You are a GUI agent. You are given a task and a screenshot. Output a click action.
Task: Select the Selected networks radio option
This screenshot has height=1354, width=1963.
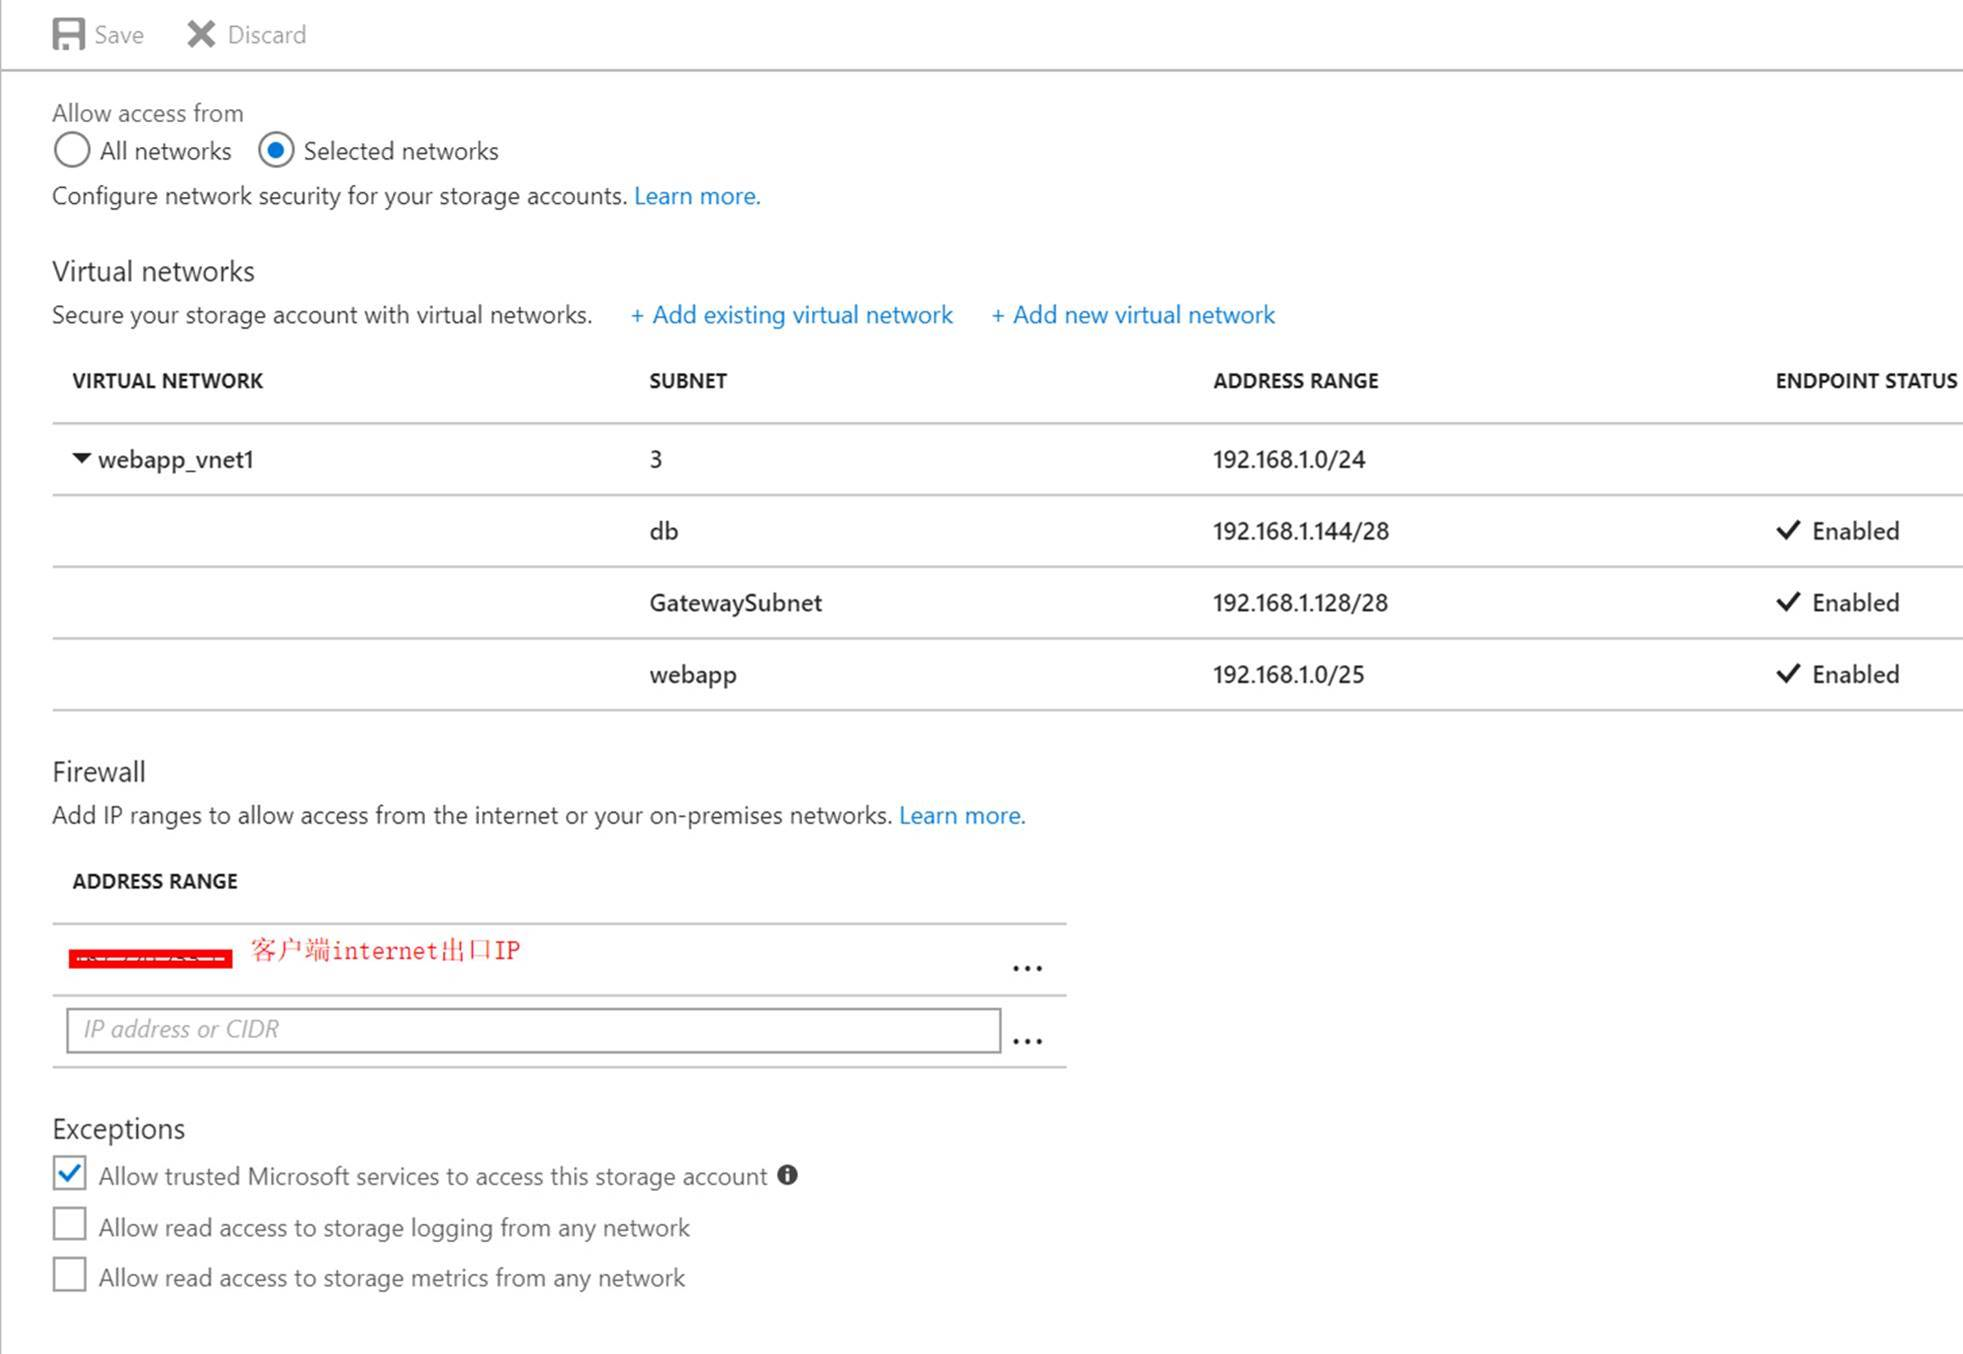(276, 151)
